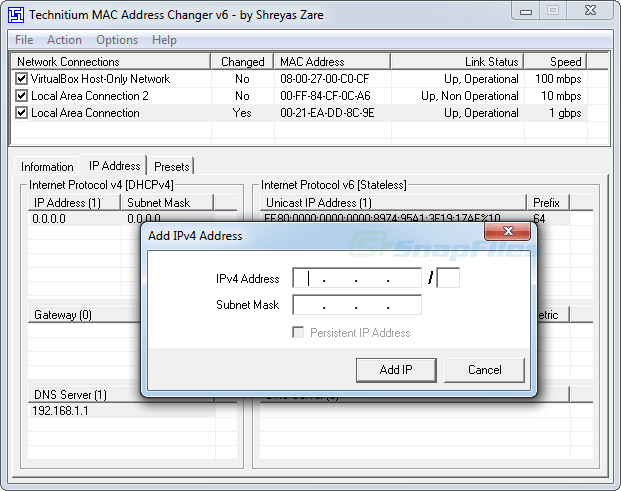Select the IP Address tab

coord(114,166)
